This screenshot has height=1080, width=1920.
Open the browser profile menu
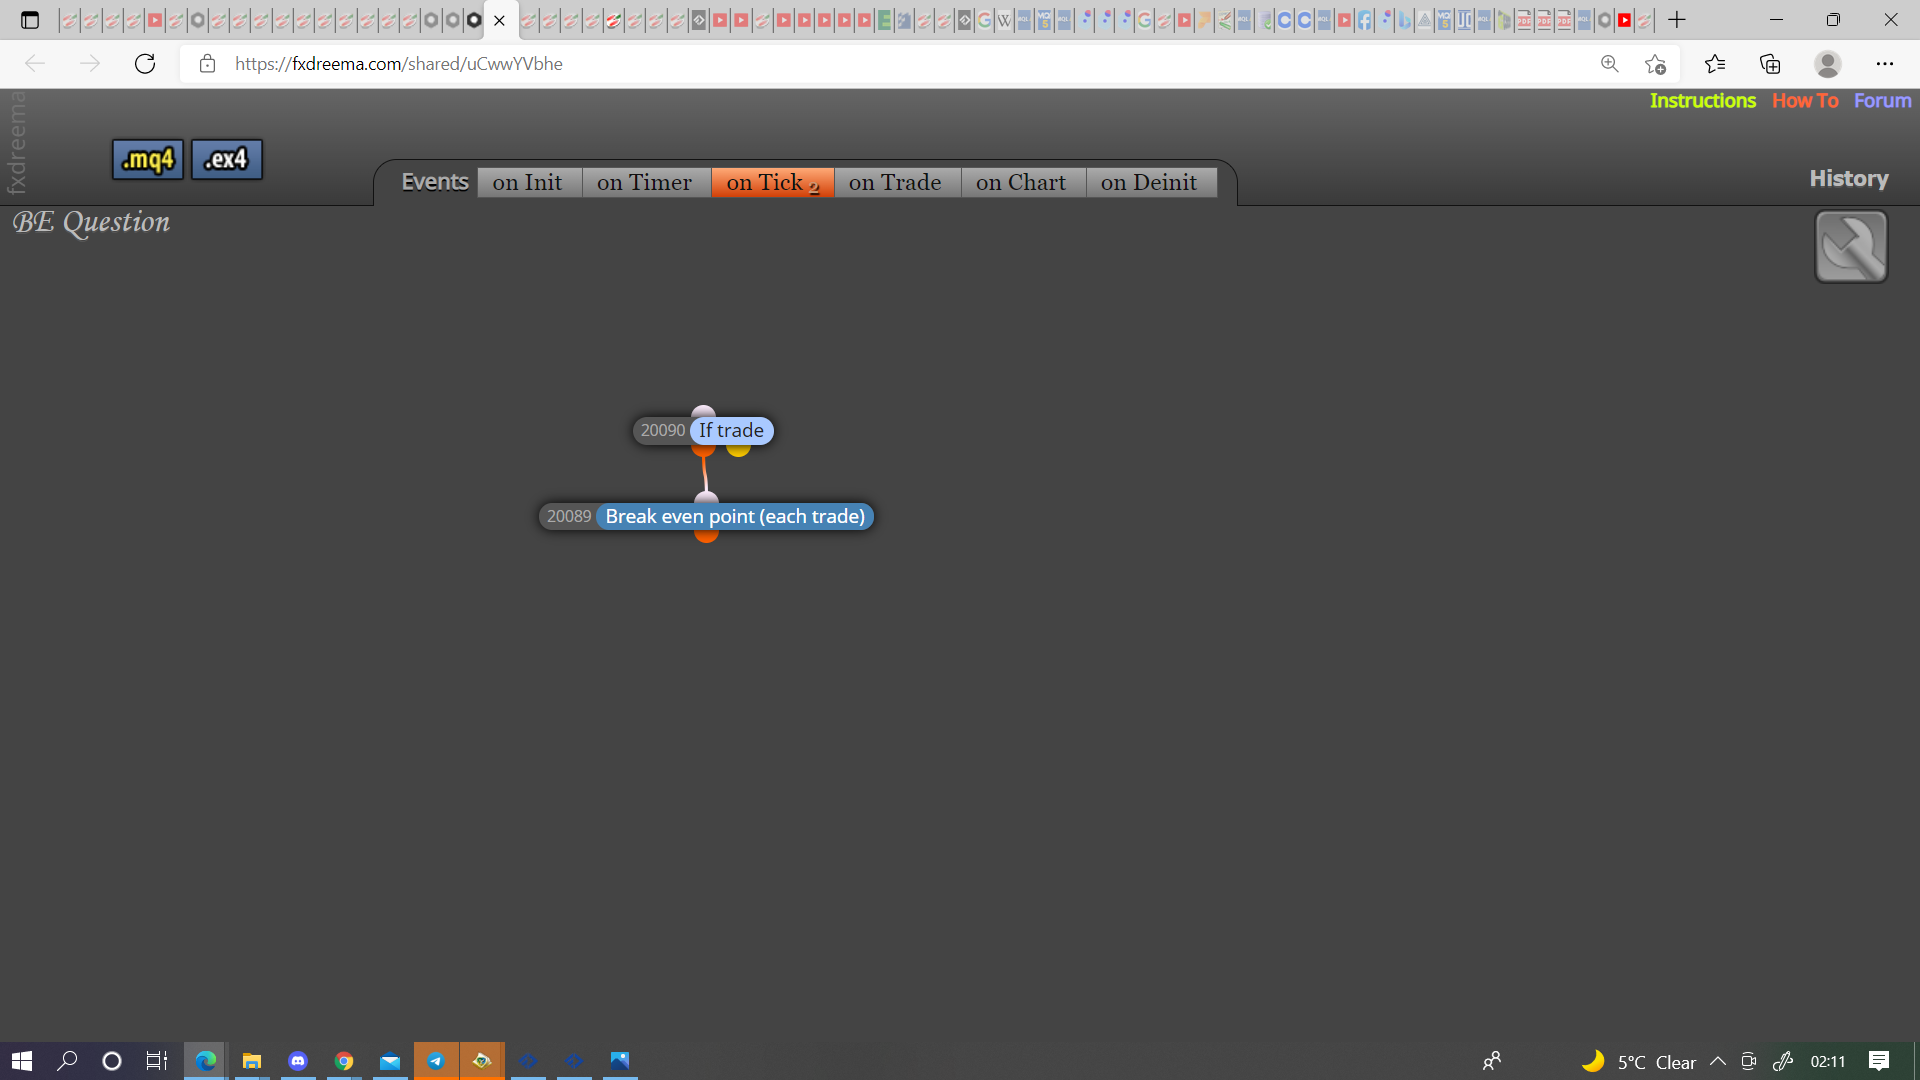(1828, 64)
